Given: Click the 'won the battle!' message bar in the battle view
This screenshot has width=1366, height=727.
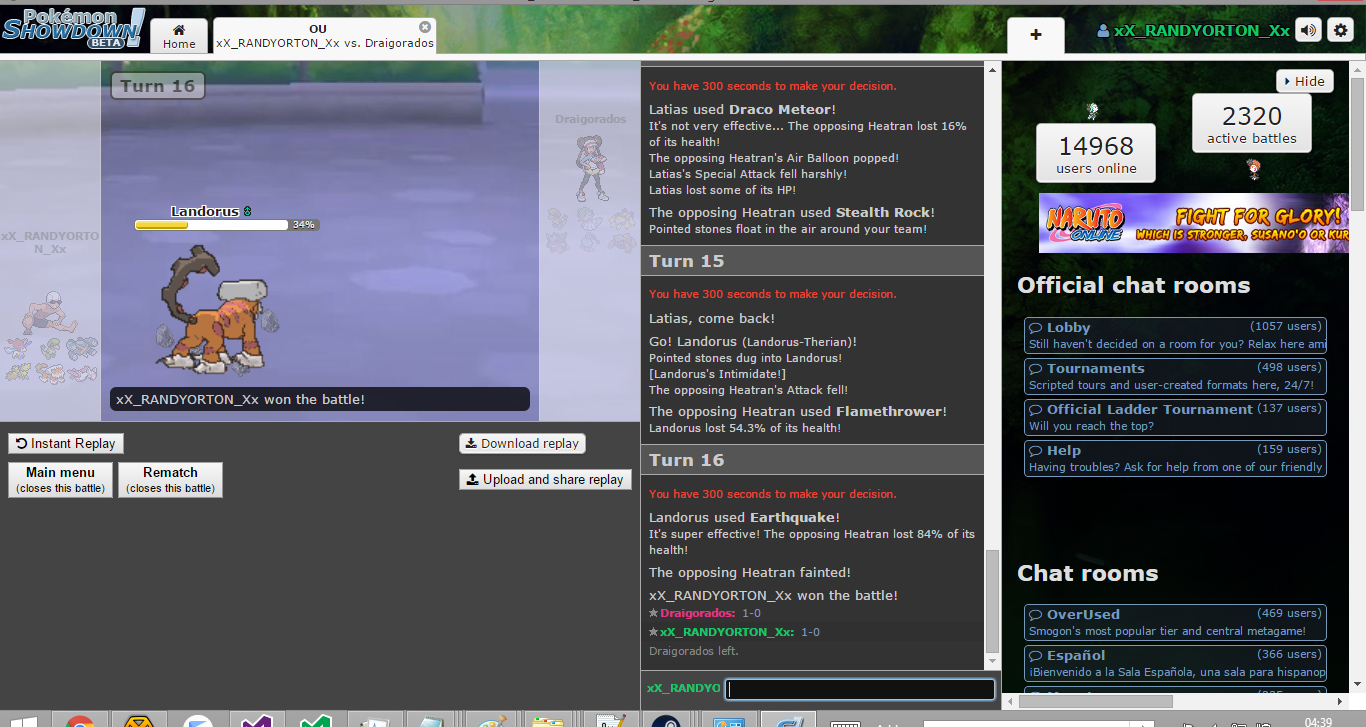Looking at the screenshot, I should point(320,399).
